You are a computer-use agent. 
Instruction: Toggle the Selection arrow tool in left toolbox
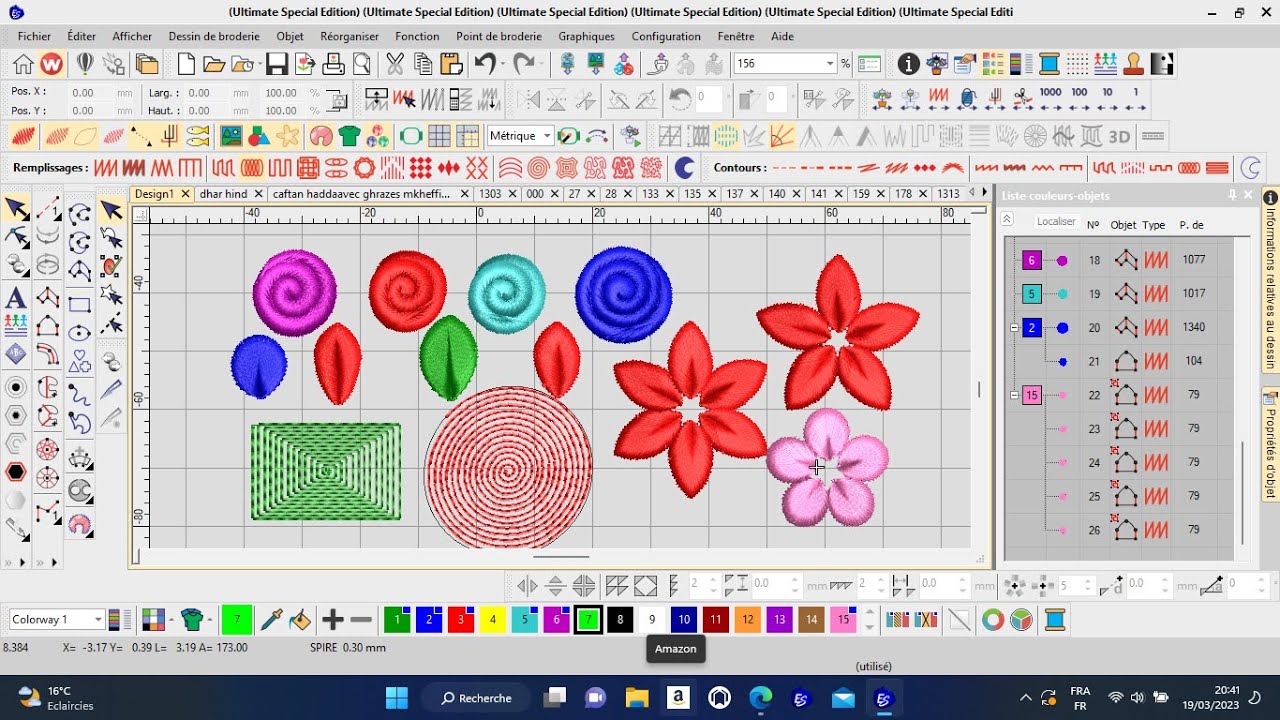tap(16, 208)
